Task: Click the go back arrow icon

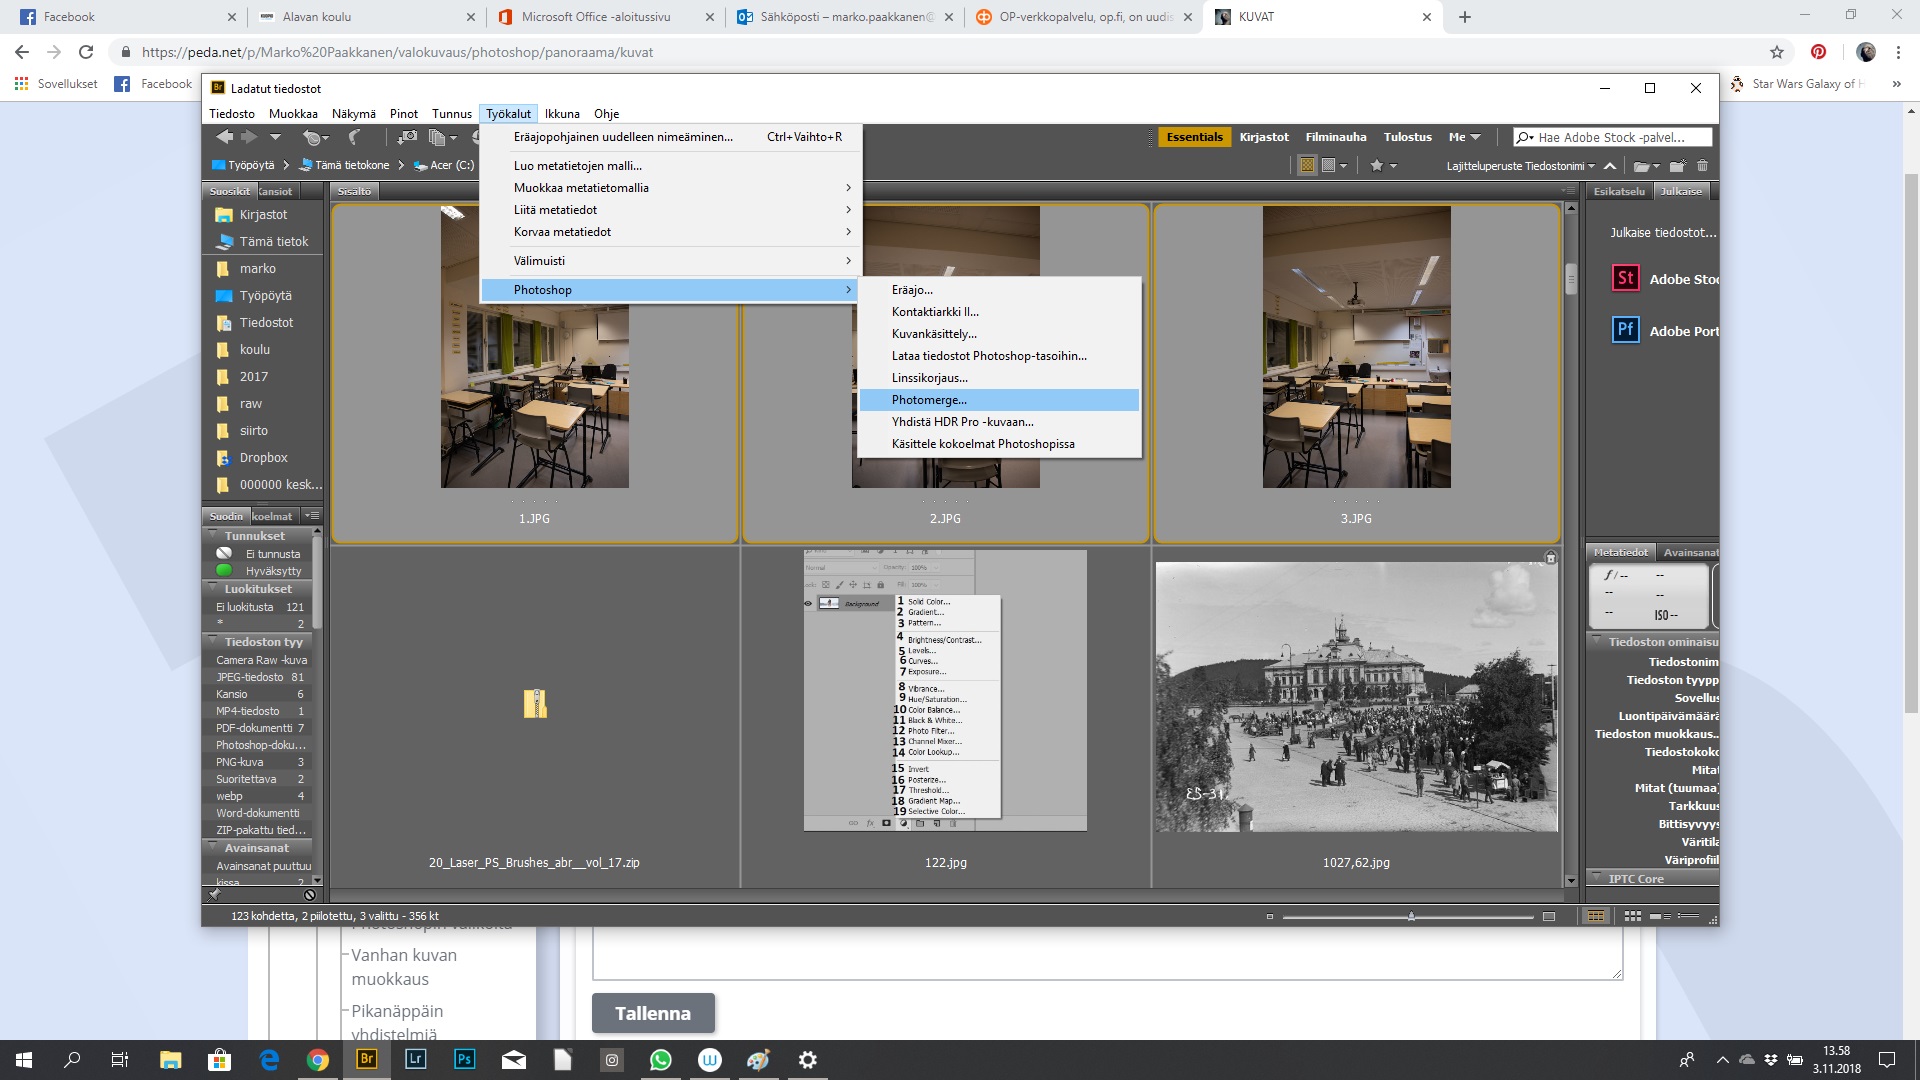Action: coord(224,138)
